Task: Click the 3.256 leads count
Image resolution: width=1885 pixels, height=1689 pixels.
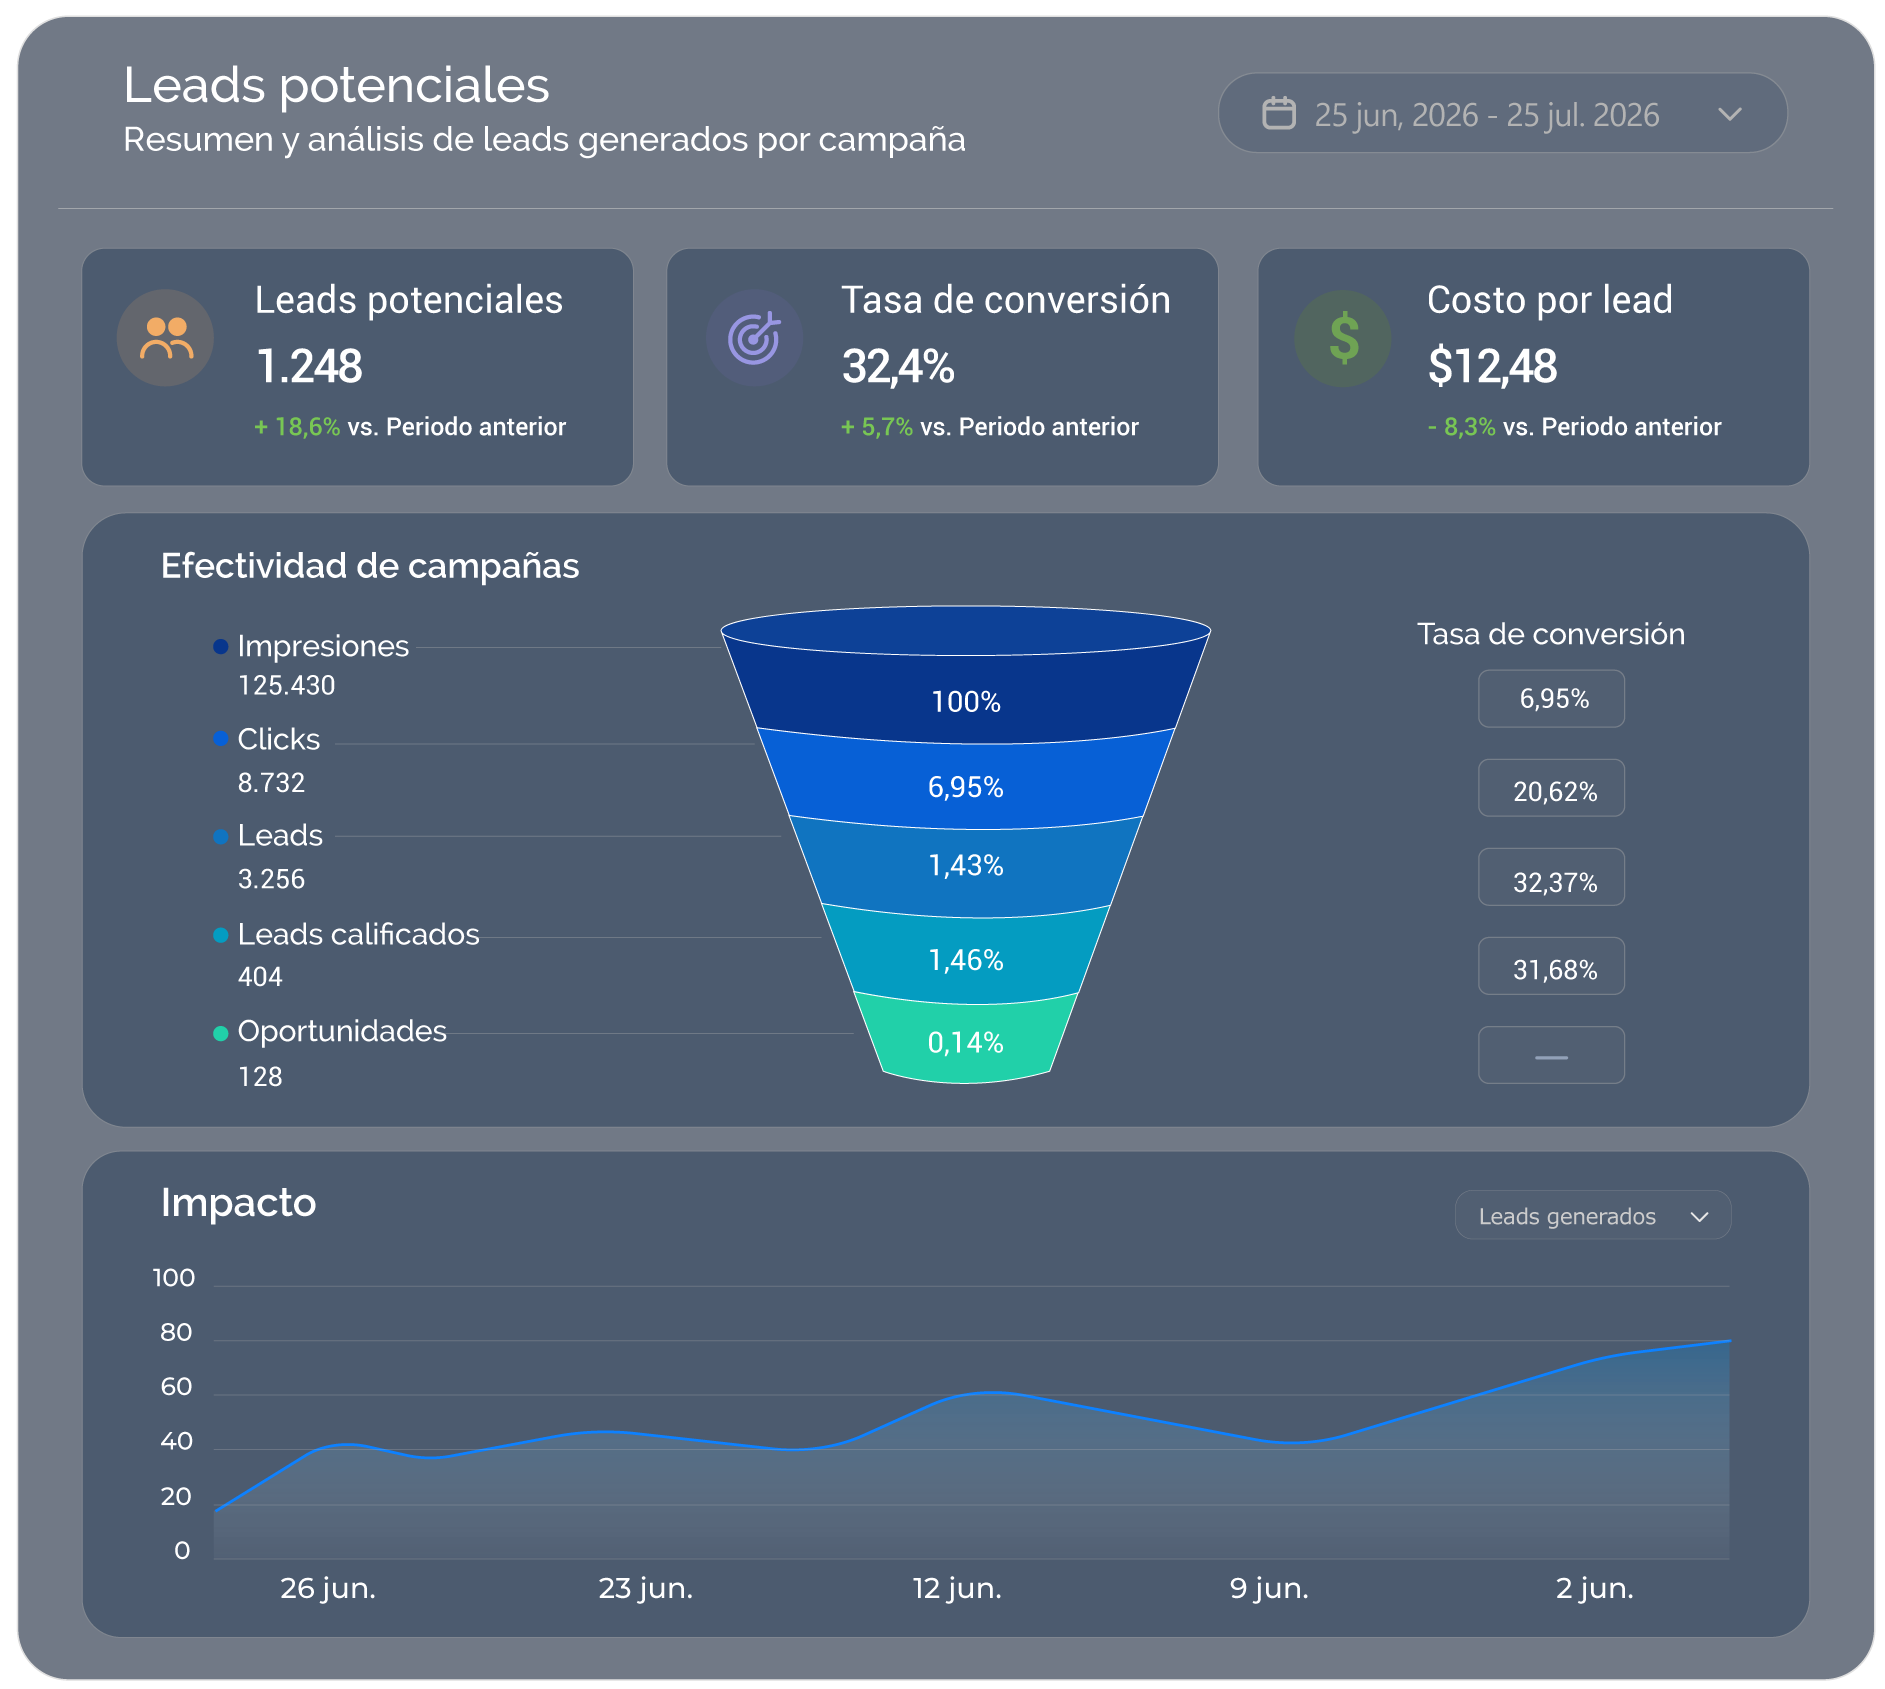Action: coord(271,879)
